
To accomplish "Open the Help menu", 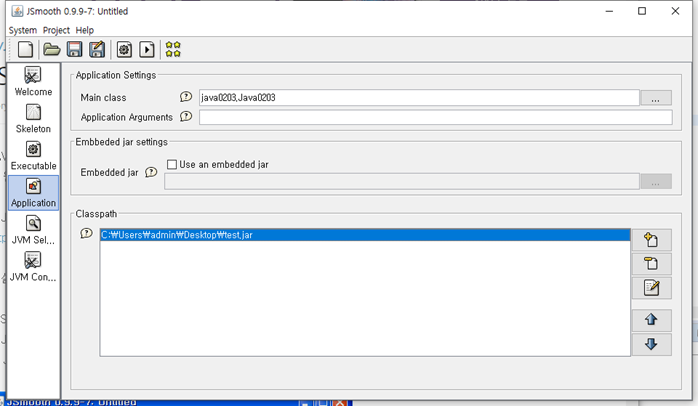I will pos(85,30).
